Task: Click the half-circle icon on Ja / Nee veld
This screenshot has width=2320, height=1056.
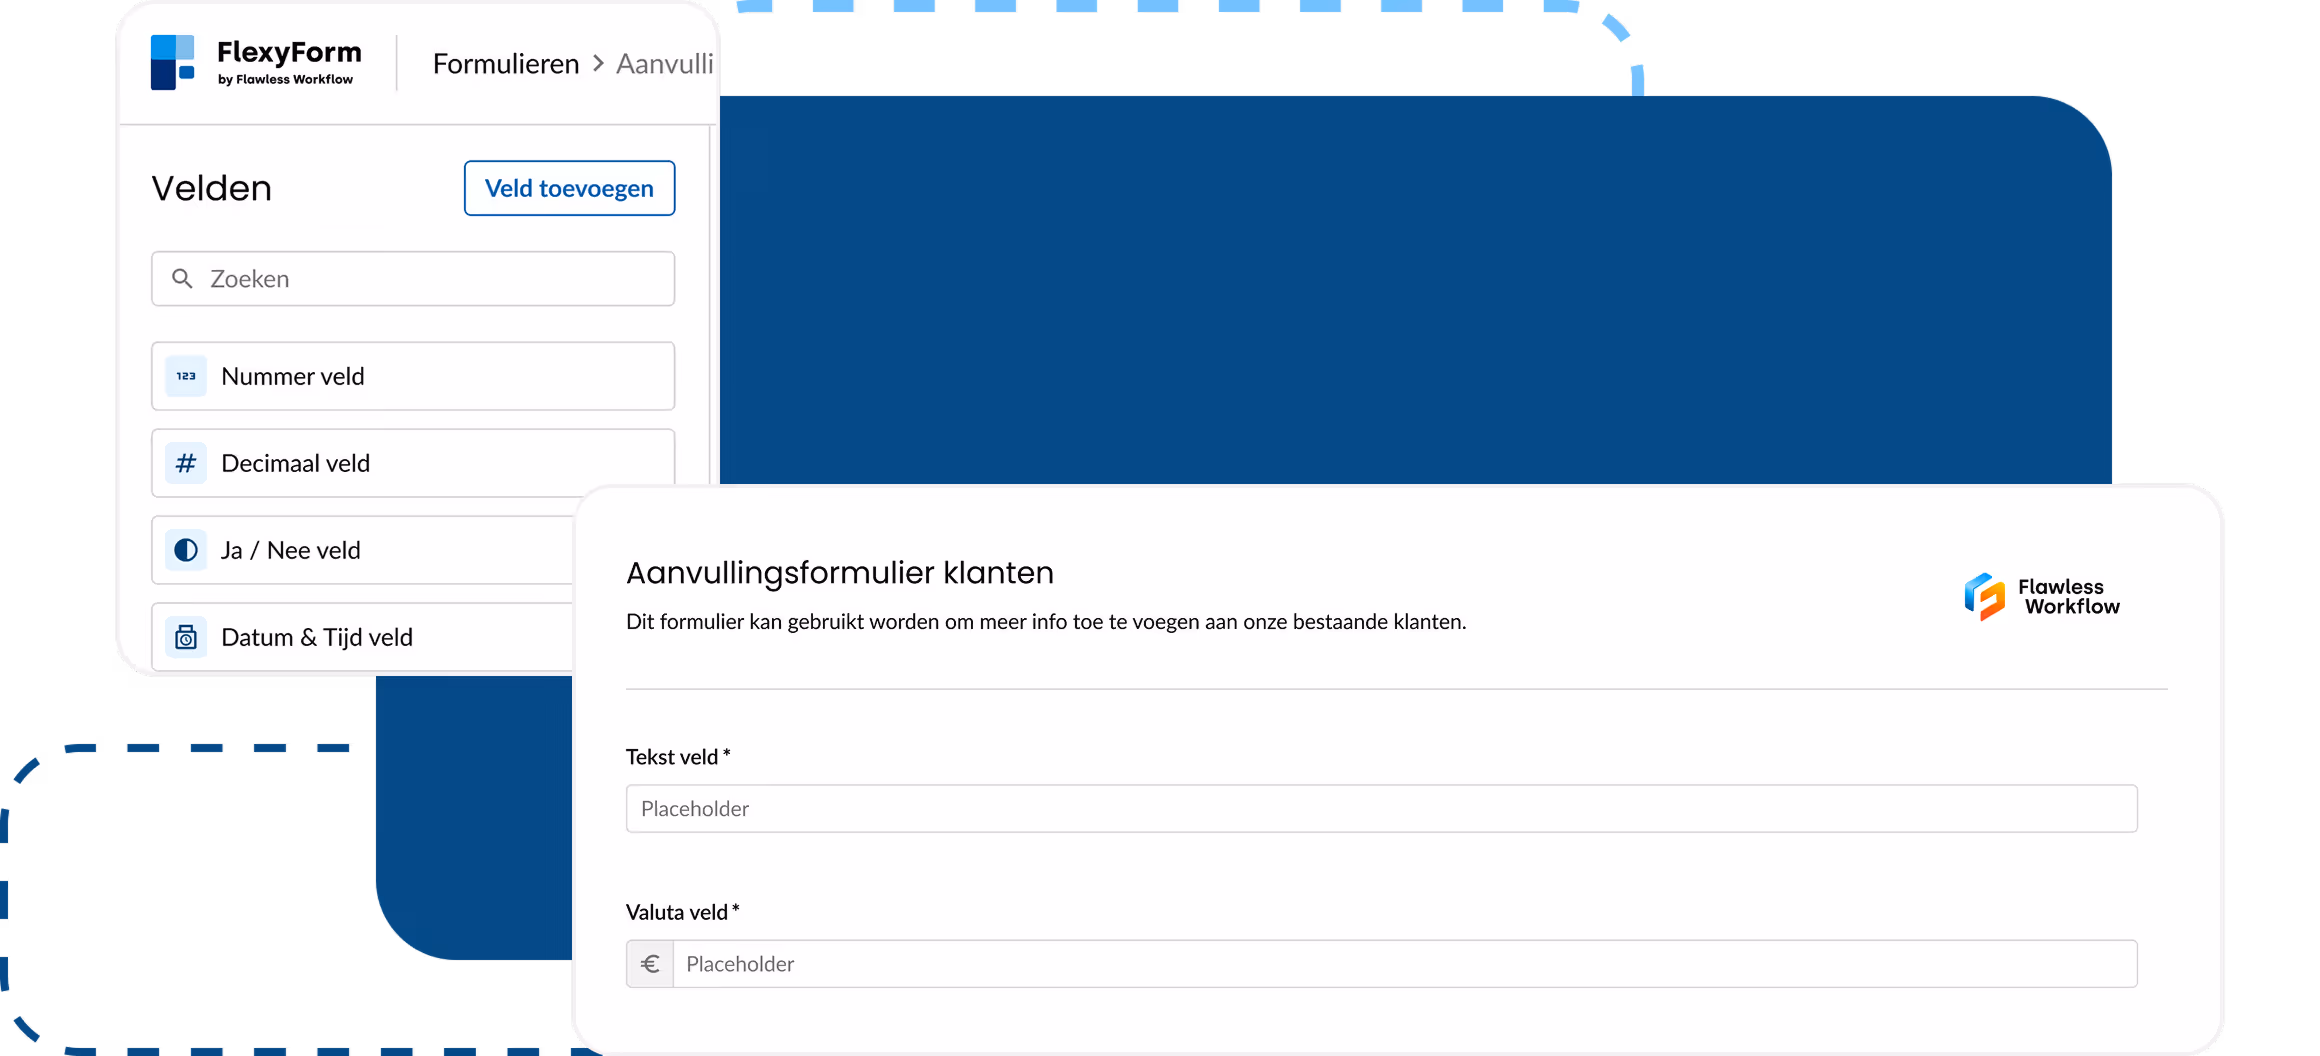Action: pyautogui.click(x=185, y=550)
